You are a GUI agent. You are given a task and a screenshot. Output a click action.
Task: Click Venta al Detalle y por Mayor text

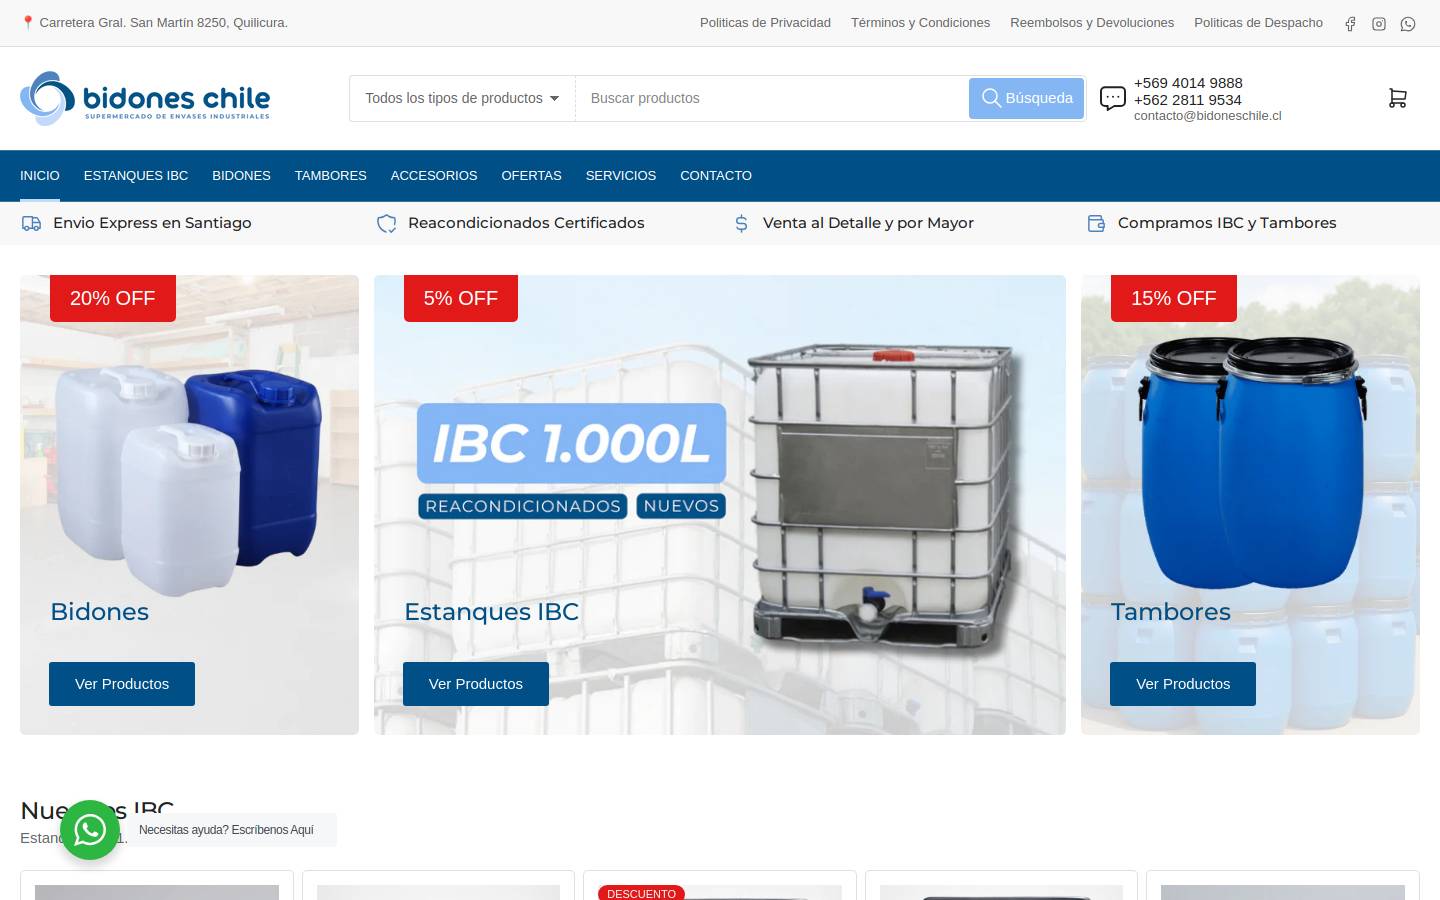(868, 223)
